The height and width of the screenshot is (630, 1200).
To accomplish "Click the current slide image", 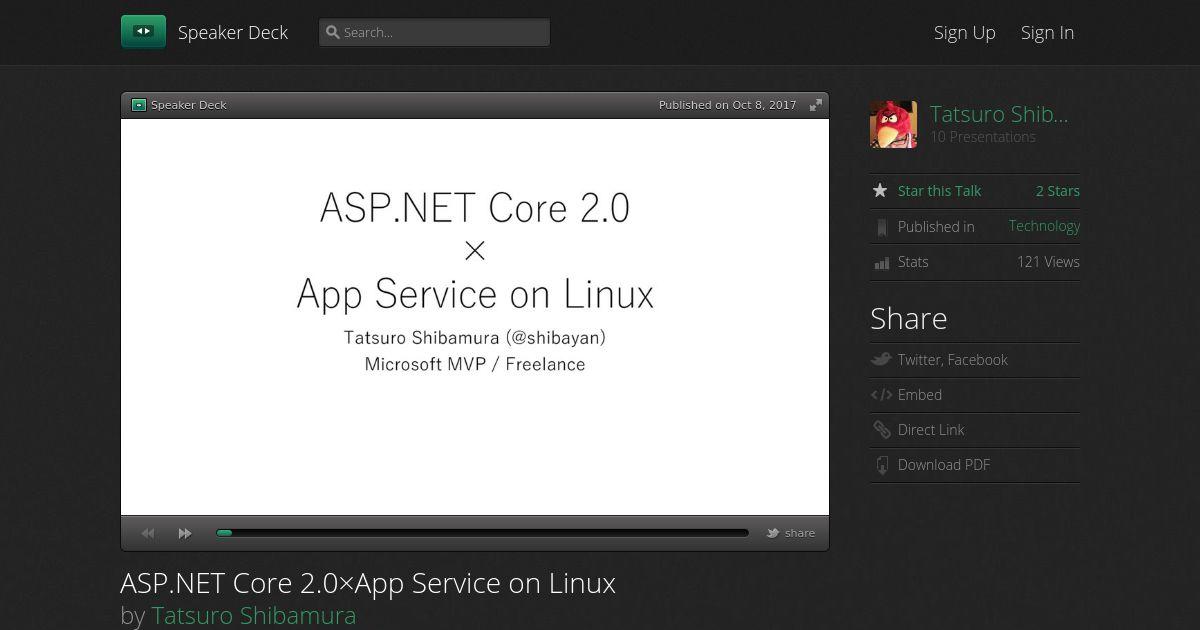I will [x=475, y=317].
